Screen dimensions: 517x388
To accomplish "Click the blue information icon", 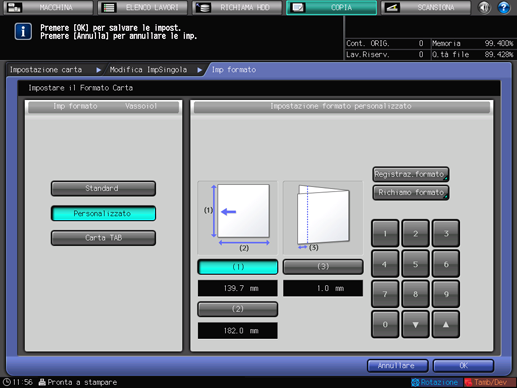I will click(x=23, y=32).
